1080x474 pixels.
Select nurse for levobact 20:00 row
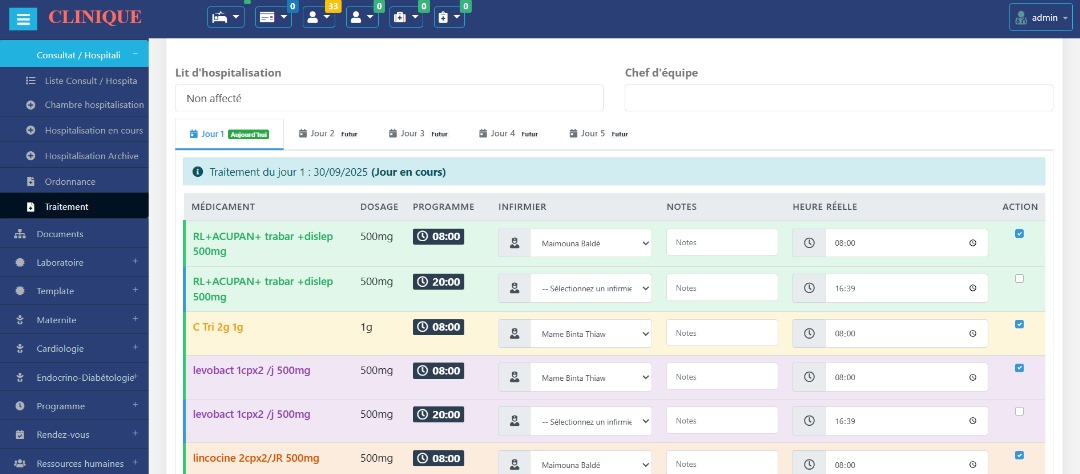(590, 420)
